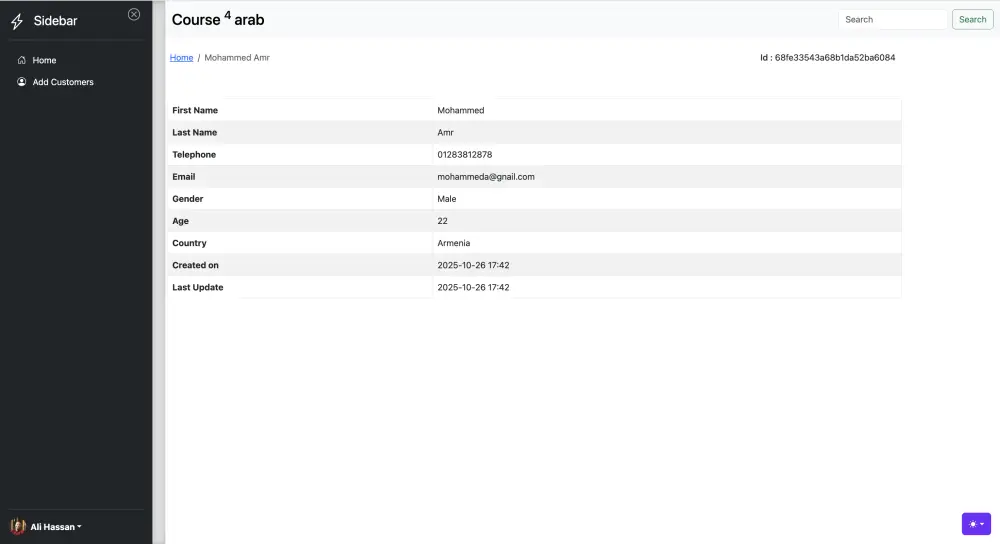Viewport: 1000px width, 544px height.
Task: Click the Sidebar brand title text
Action: [x=55, y=21]
